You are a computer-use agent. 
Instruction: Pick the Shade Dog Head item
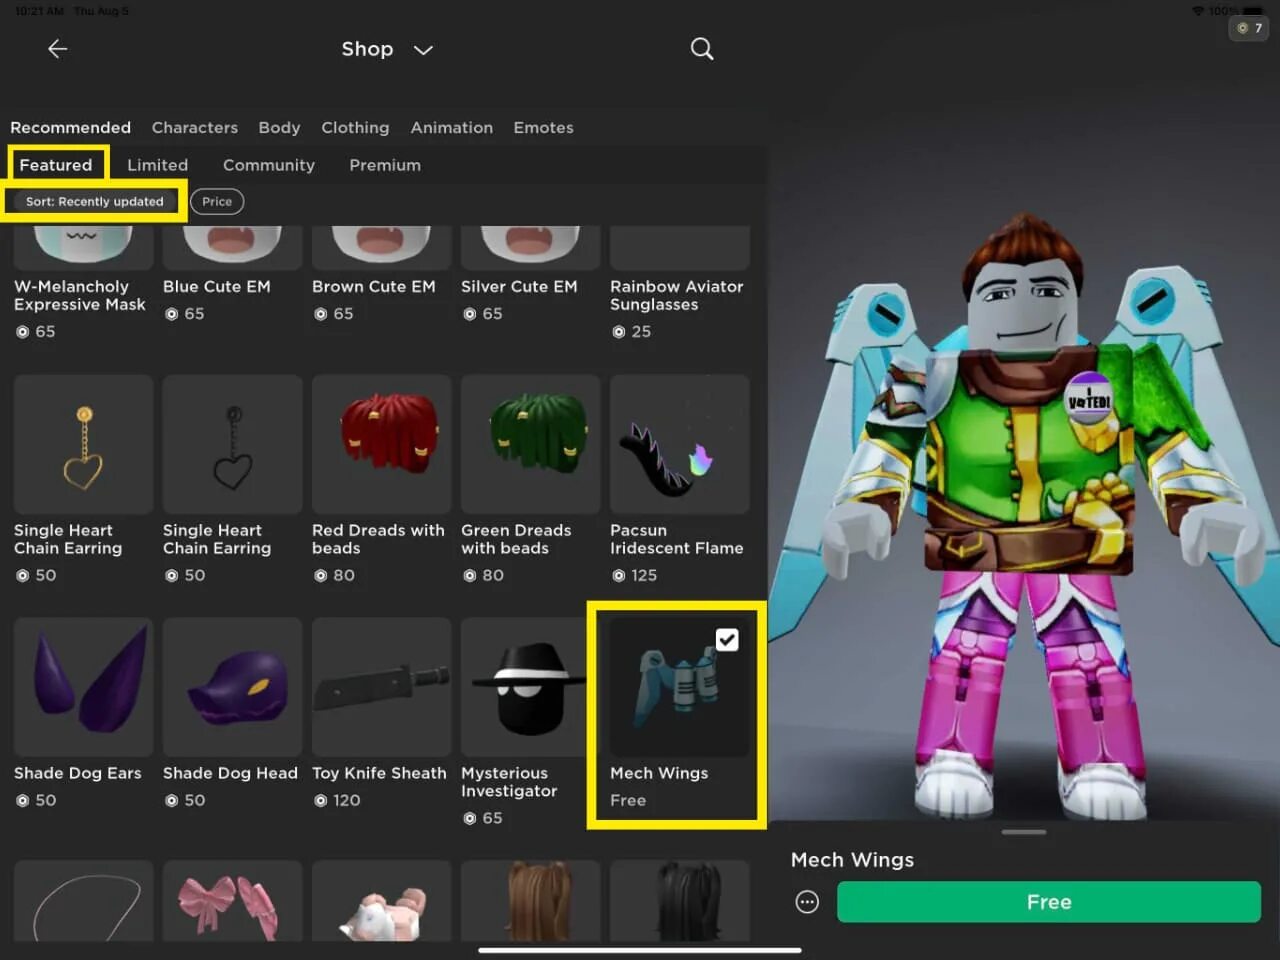click(233, 687)
